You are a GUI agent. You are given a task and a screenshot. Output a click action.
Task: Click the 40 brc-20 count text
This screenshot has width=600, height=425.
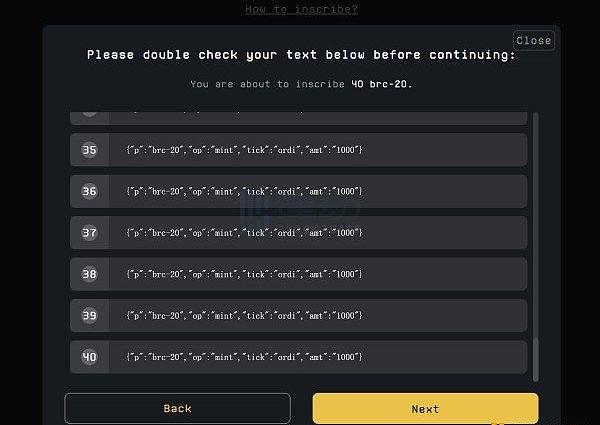coord(381,84)
